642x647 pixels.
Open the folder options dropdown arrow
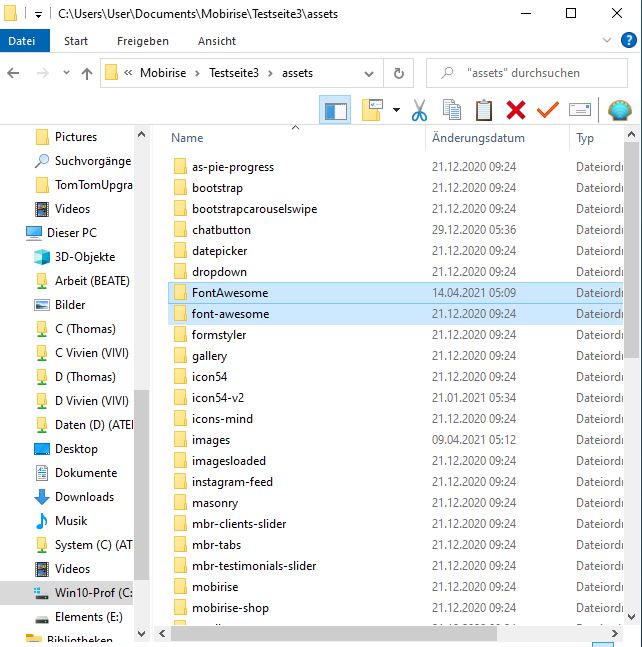[396, 110]
